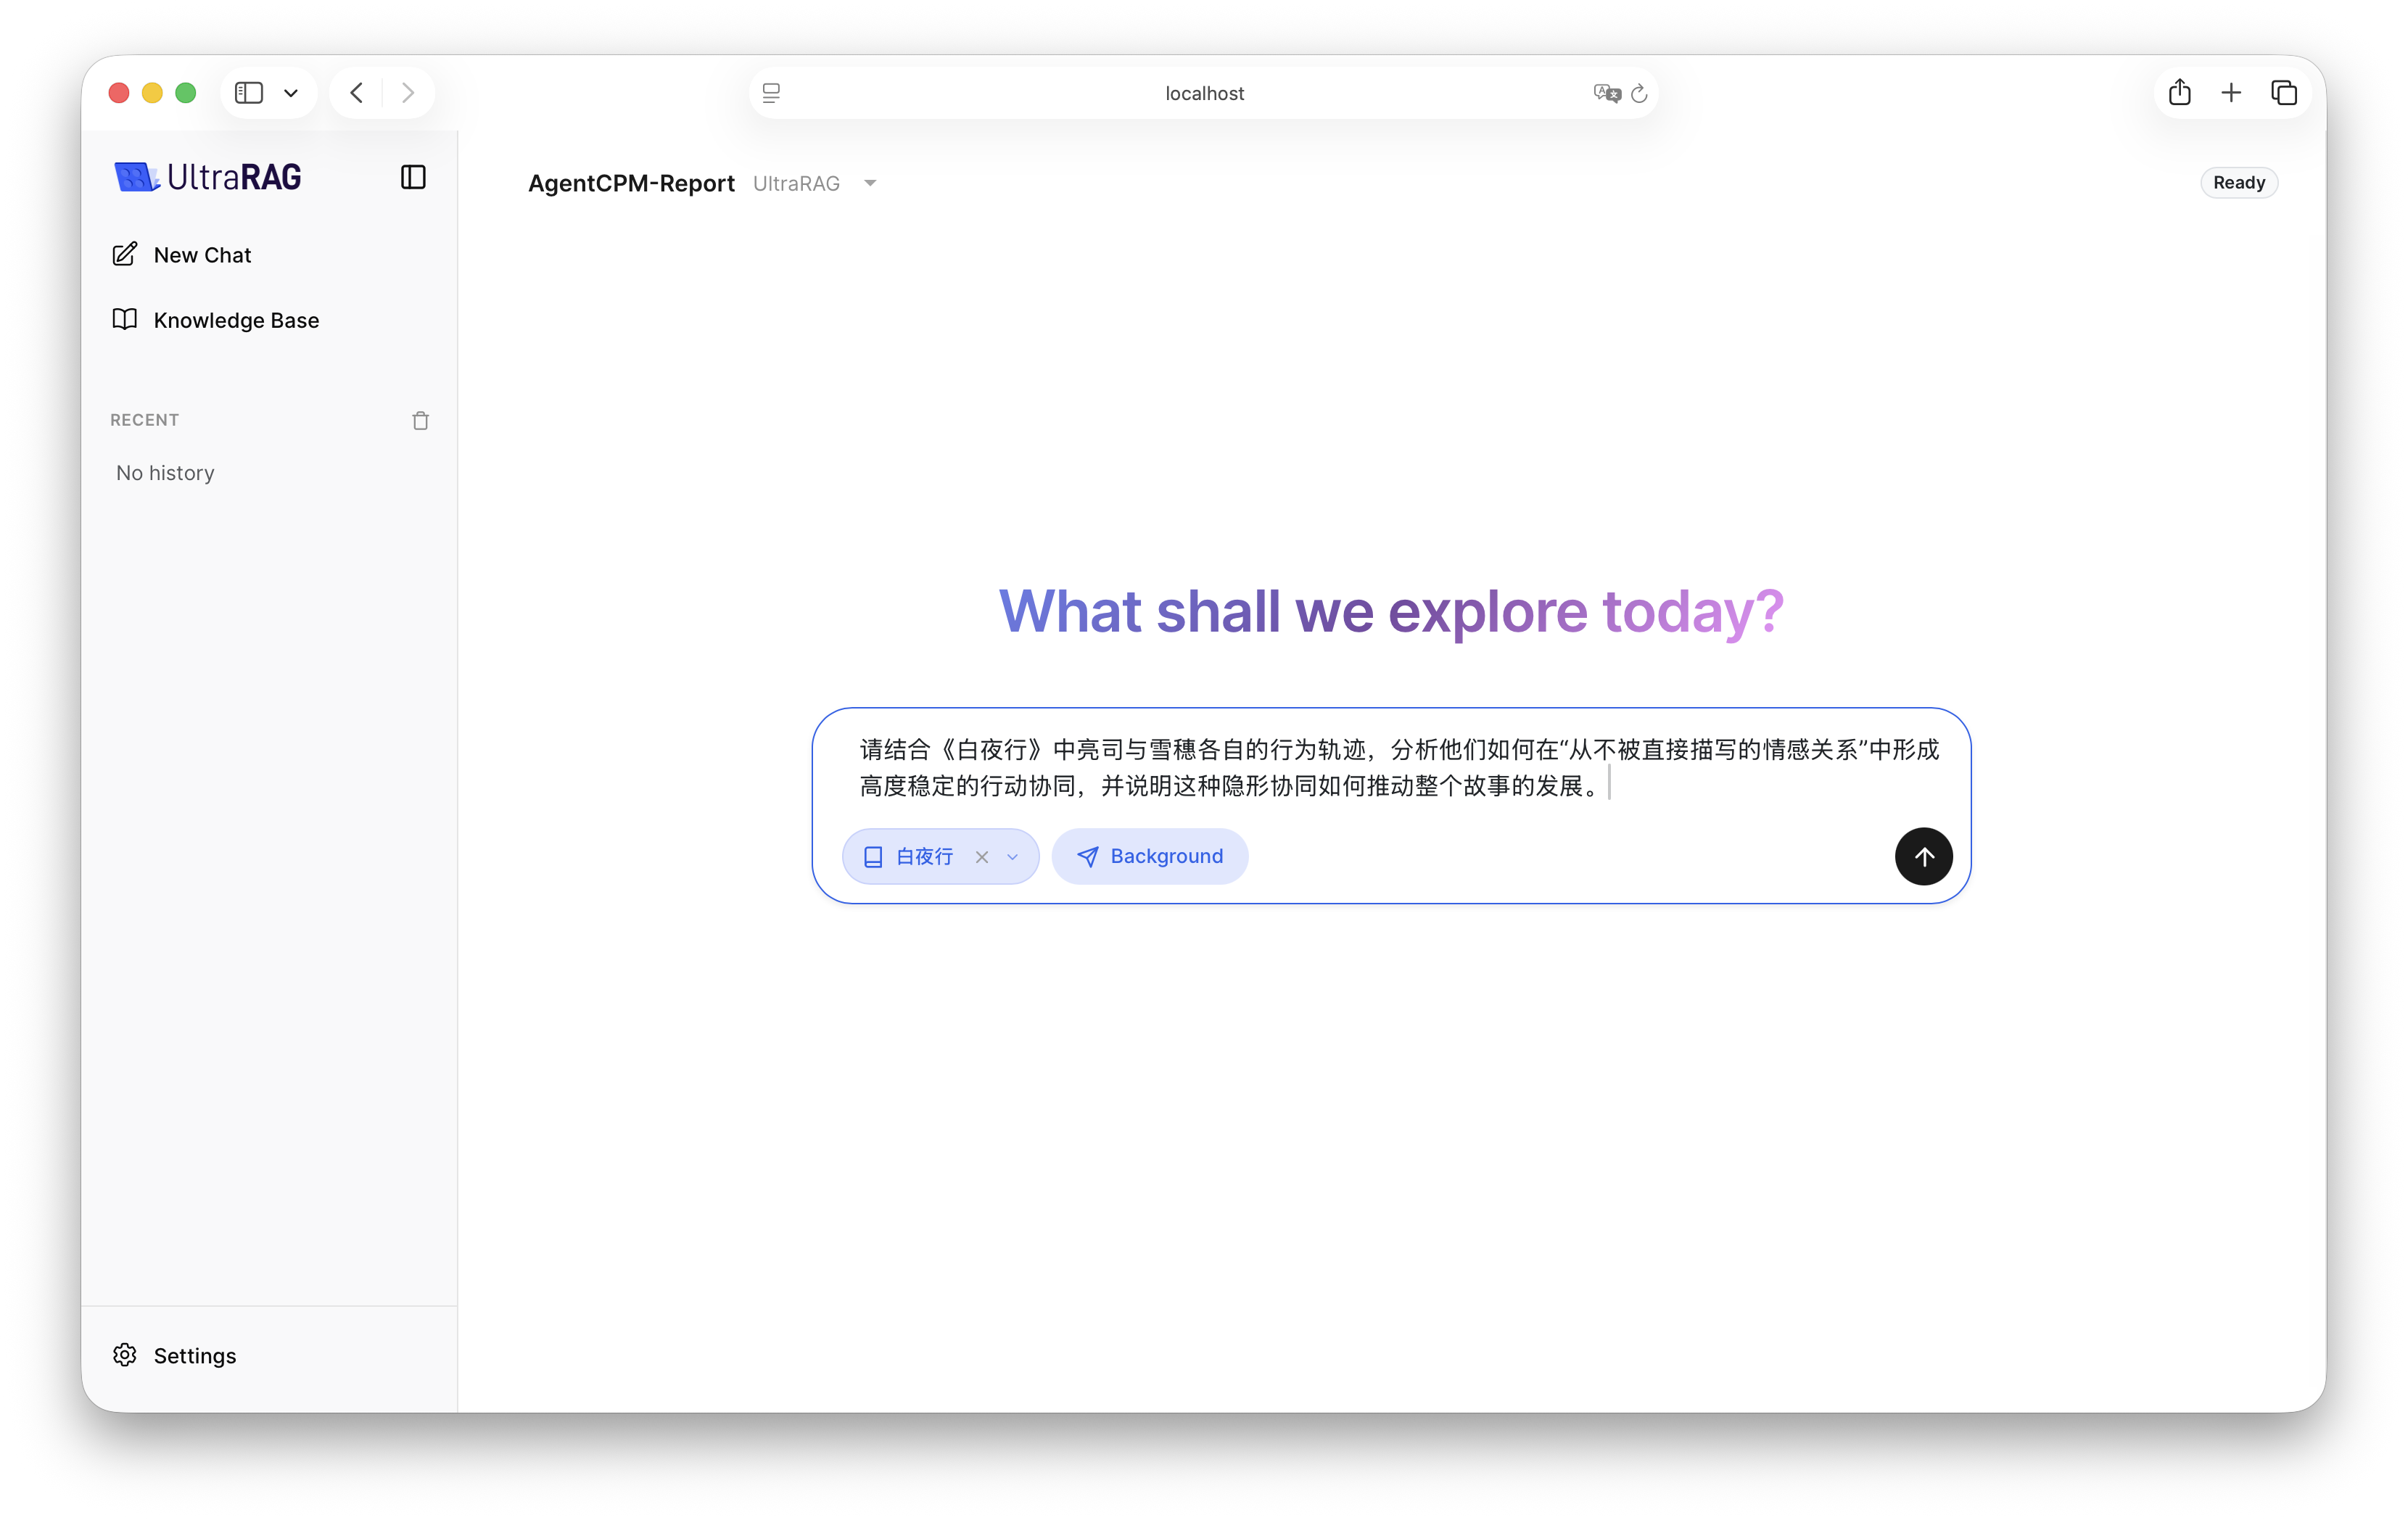The width and height of the screenshot is (2408, 1520).
Task: Open the AgentCPM-Report pipeline dropdown
Action: pyautogui.click(x=869, y=183)
